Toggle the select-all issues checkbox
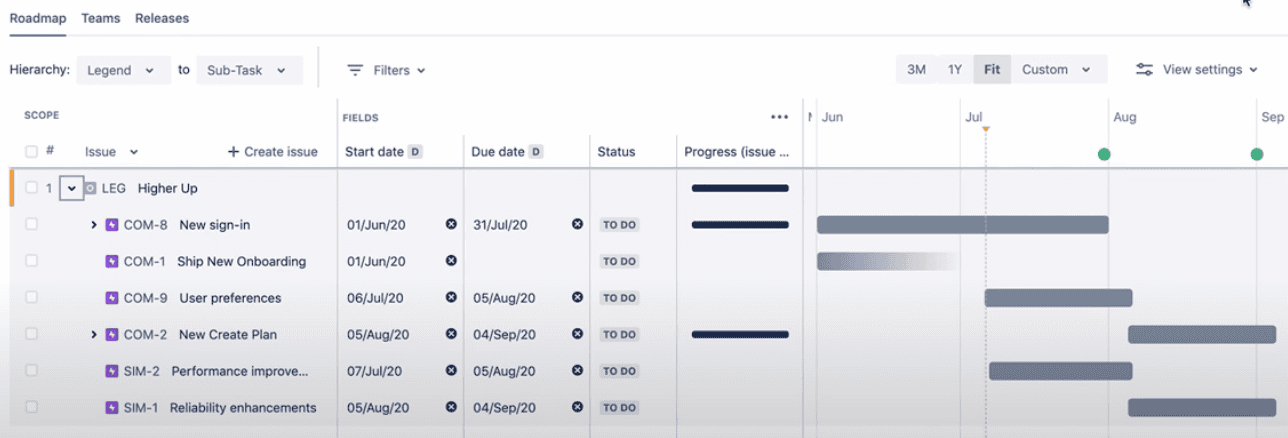Viewport: 1288px width, 438px height. point(31,152)
